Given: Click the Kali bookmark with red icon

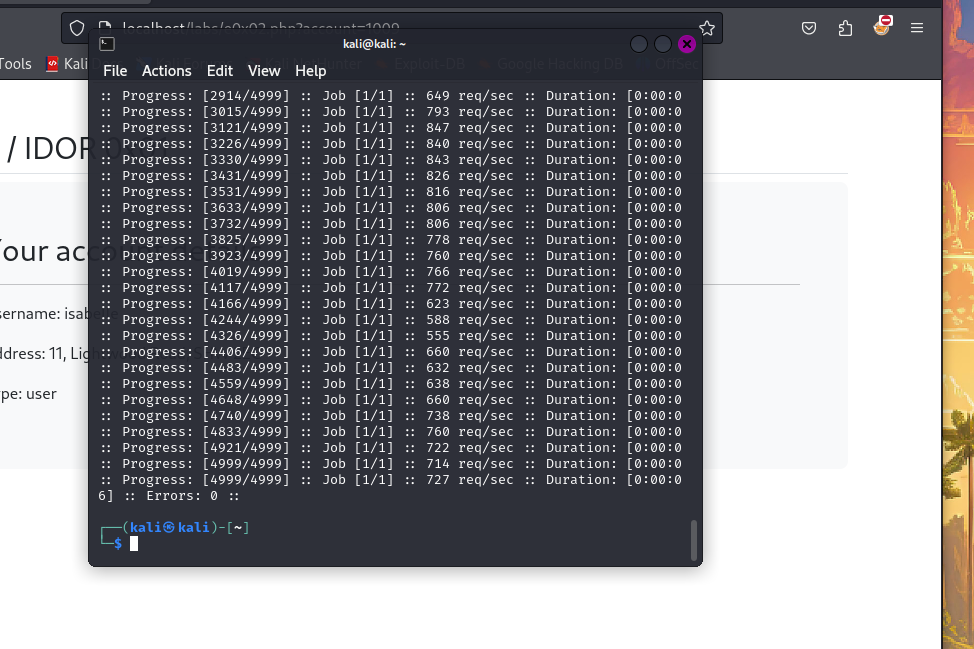Looking at the screenshot, I should [x=68, y=63].
